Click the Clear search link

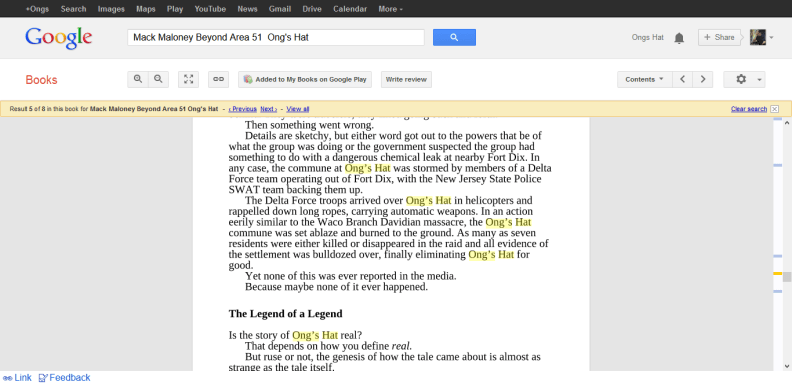coord(749,109)
